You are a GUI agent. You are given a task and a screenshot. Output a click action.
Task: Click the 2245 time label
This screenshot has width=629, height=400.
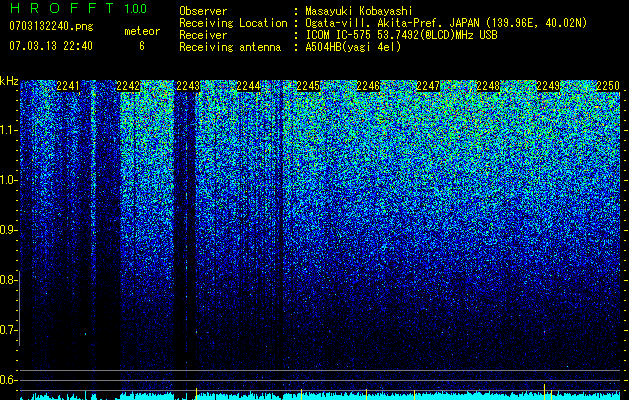(308, 86)
